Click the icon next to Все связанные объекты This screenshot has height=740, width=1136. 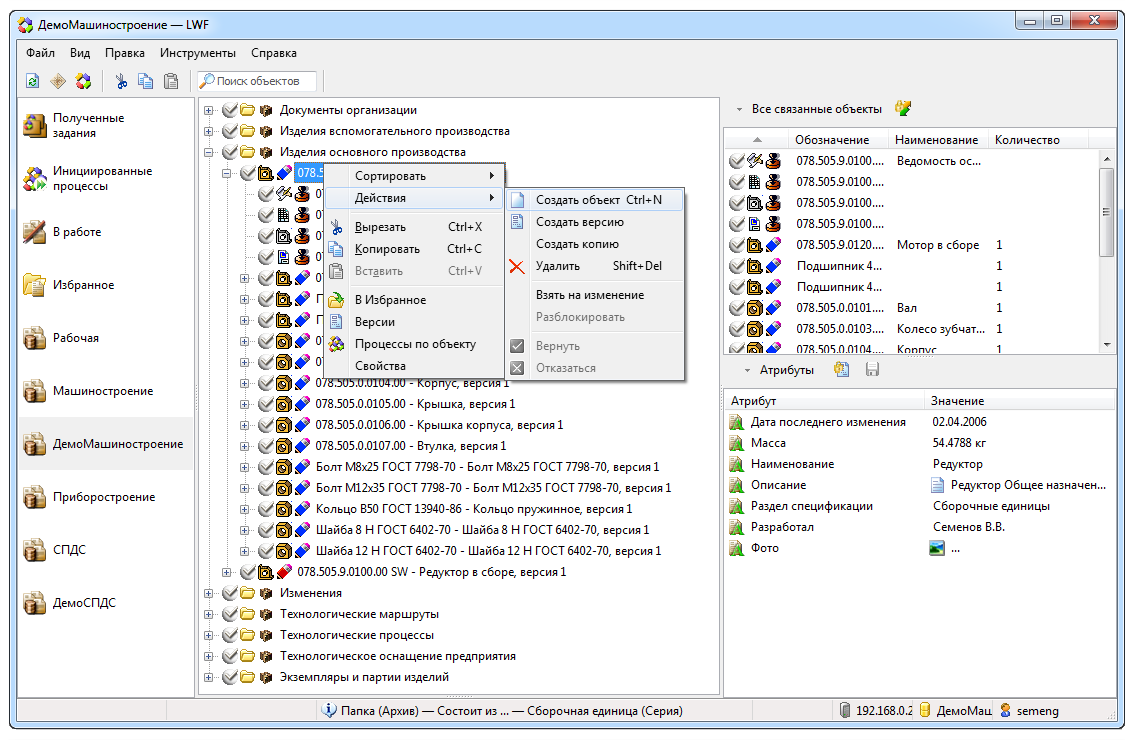click(x=903, y=109)
